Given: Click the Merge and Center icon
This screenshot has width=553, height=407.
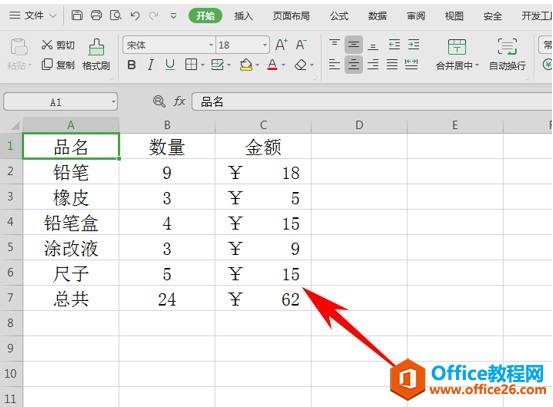Looking at the screenshot, I should (x=457, y=46).
